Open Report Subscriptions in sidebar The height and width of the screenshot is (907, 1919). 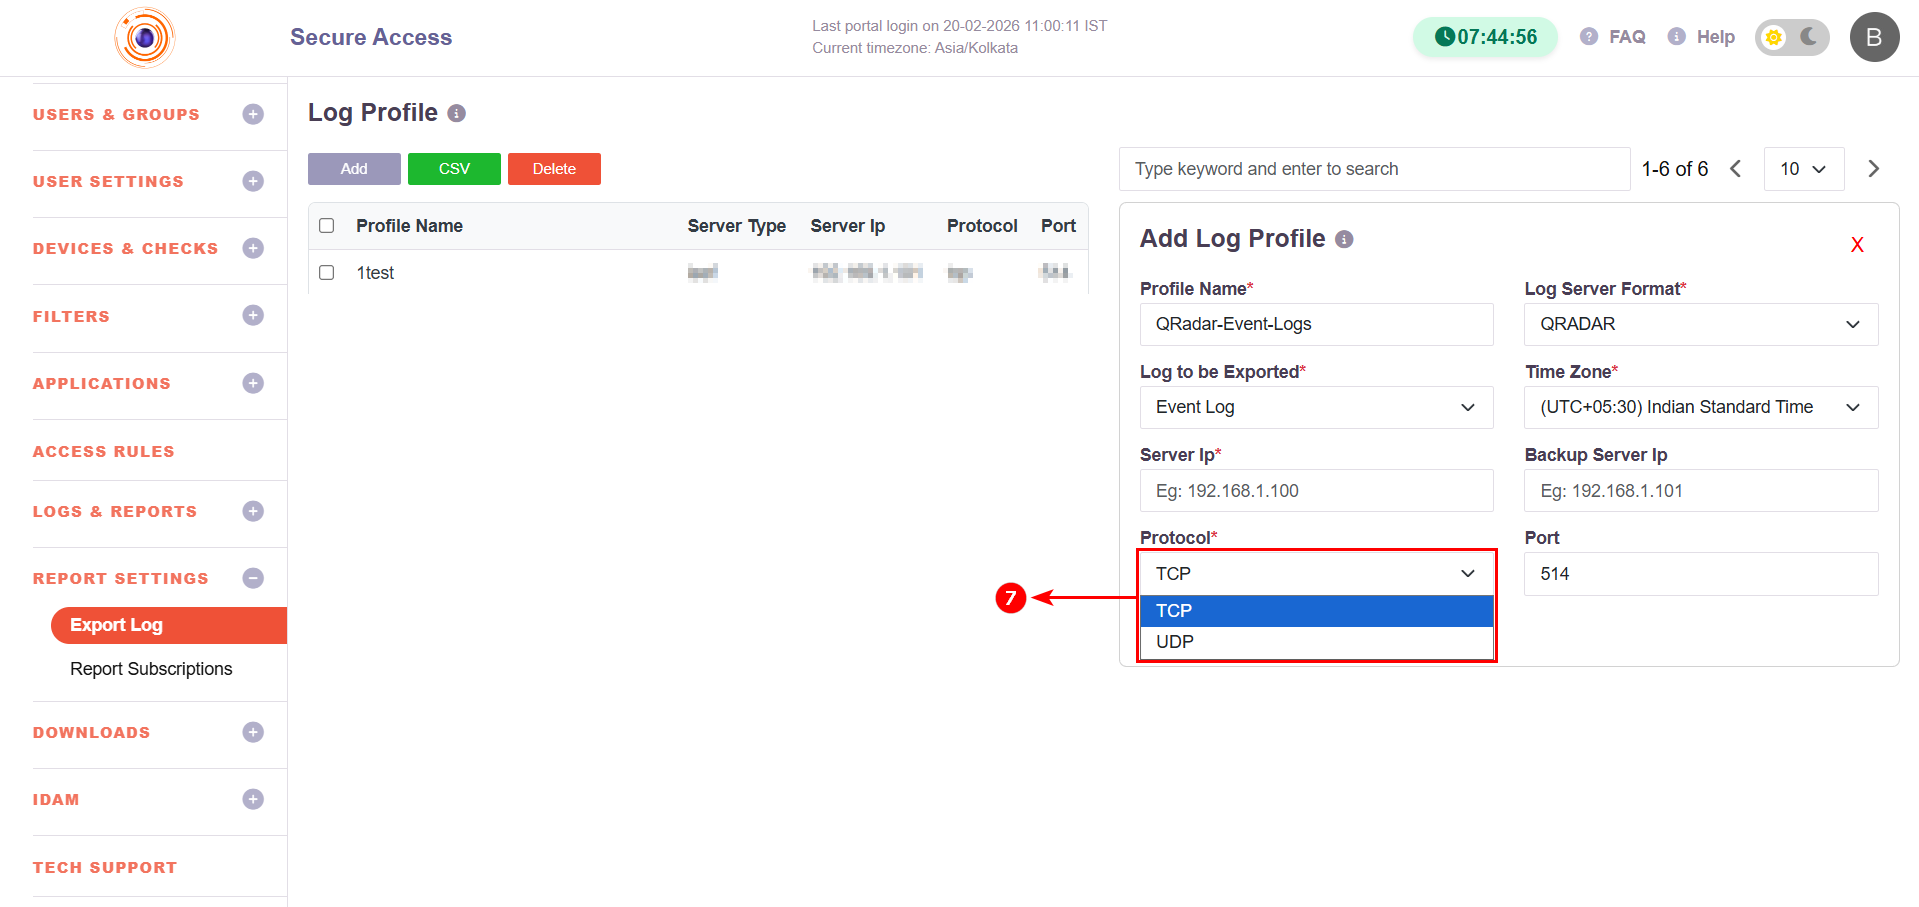click(151, 669)
